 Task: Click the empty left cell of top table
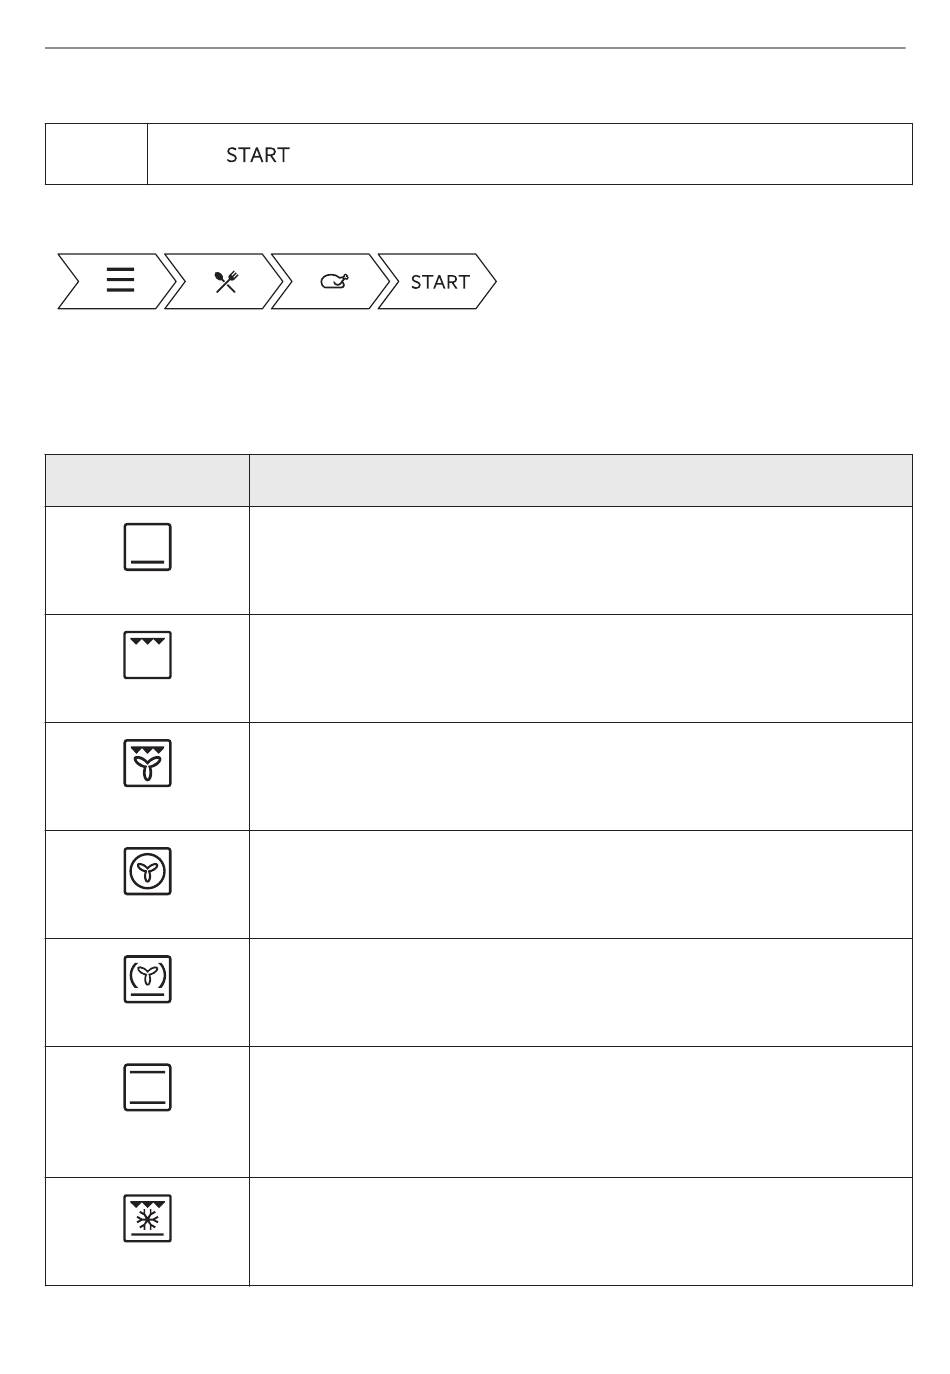[x=97, y=154]
